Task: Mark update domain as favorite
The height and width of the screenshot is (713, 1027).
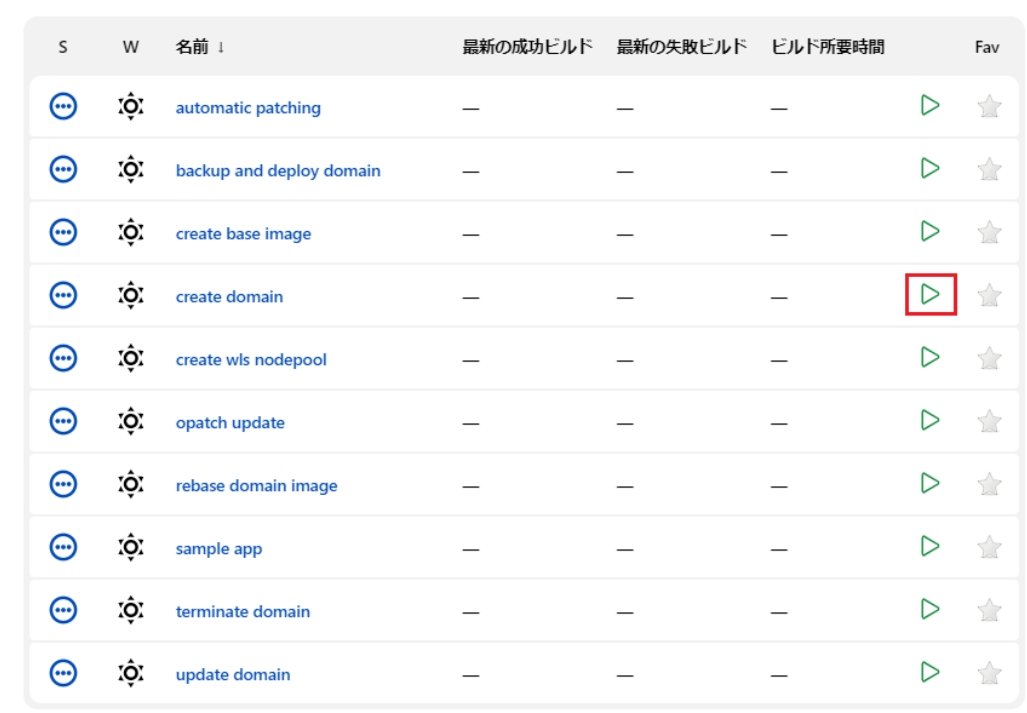Action: pos(988,674)
